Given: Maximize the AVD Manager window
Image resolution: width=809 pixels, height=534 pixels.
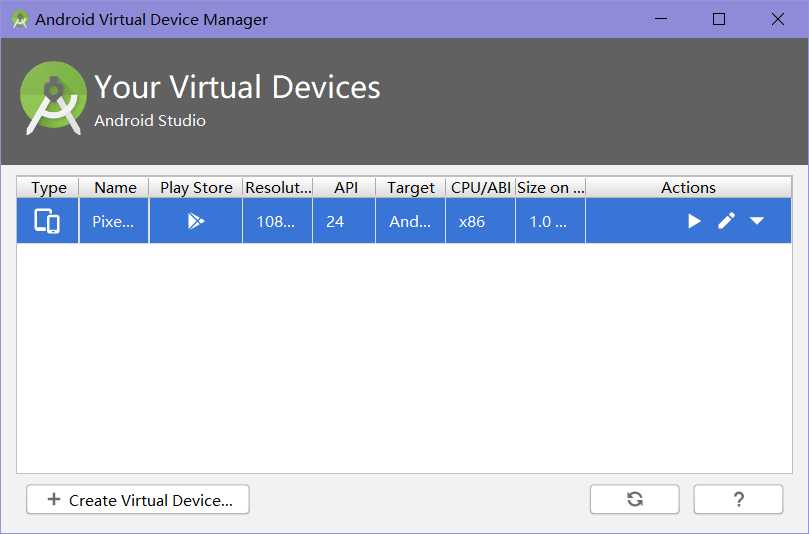Looking at the screenshot, I should point(719,19).
